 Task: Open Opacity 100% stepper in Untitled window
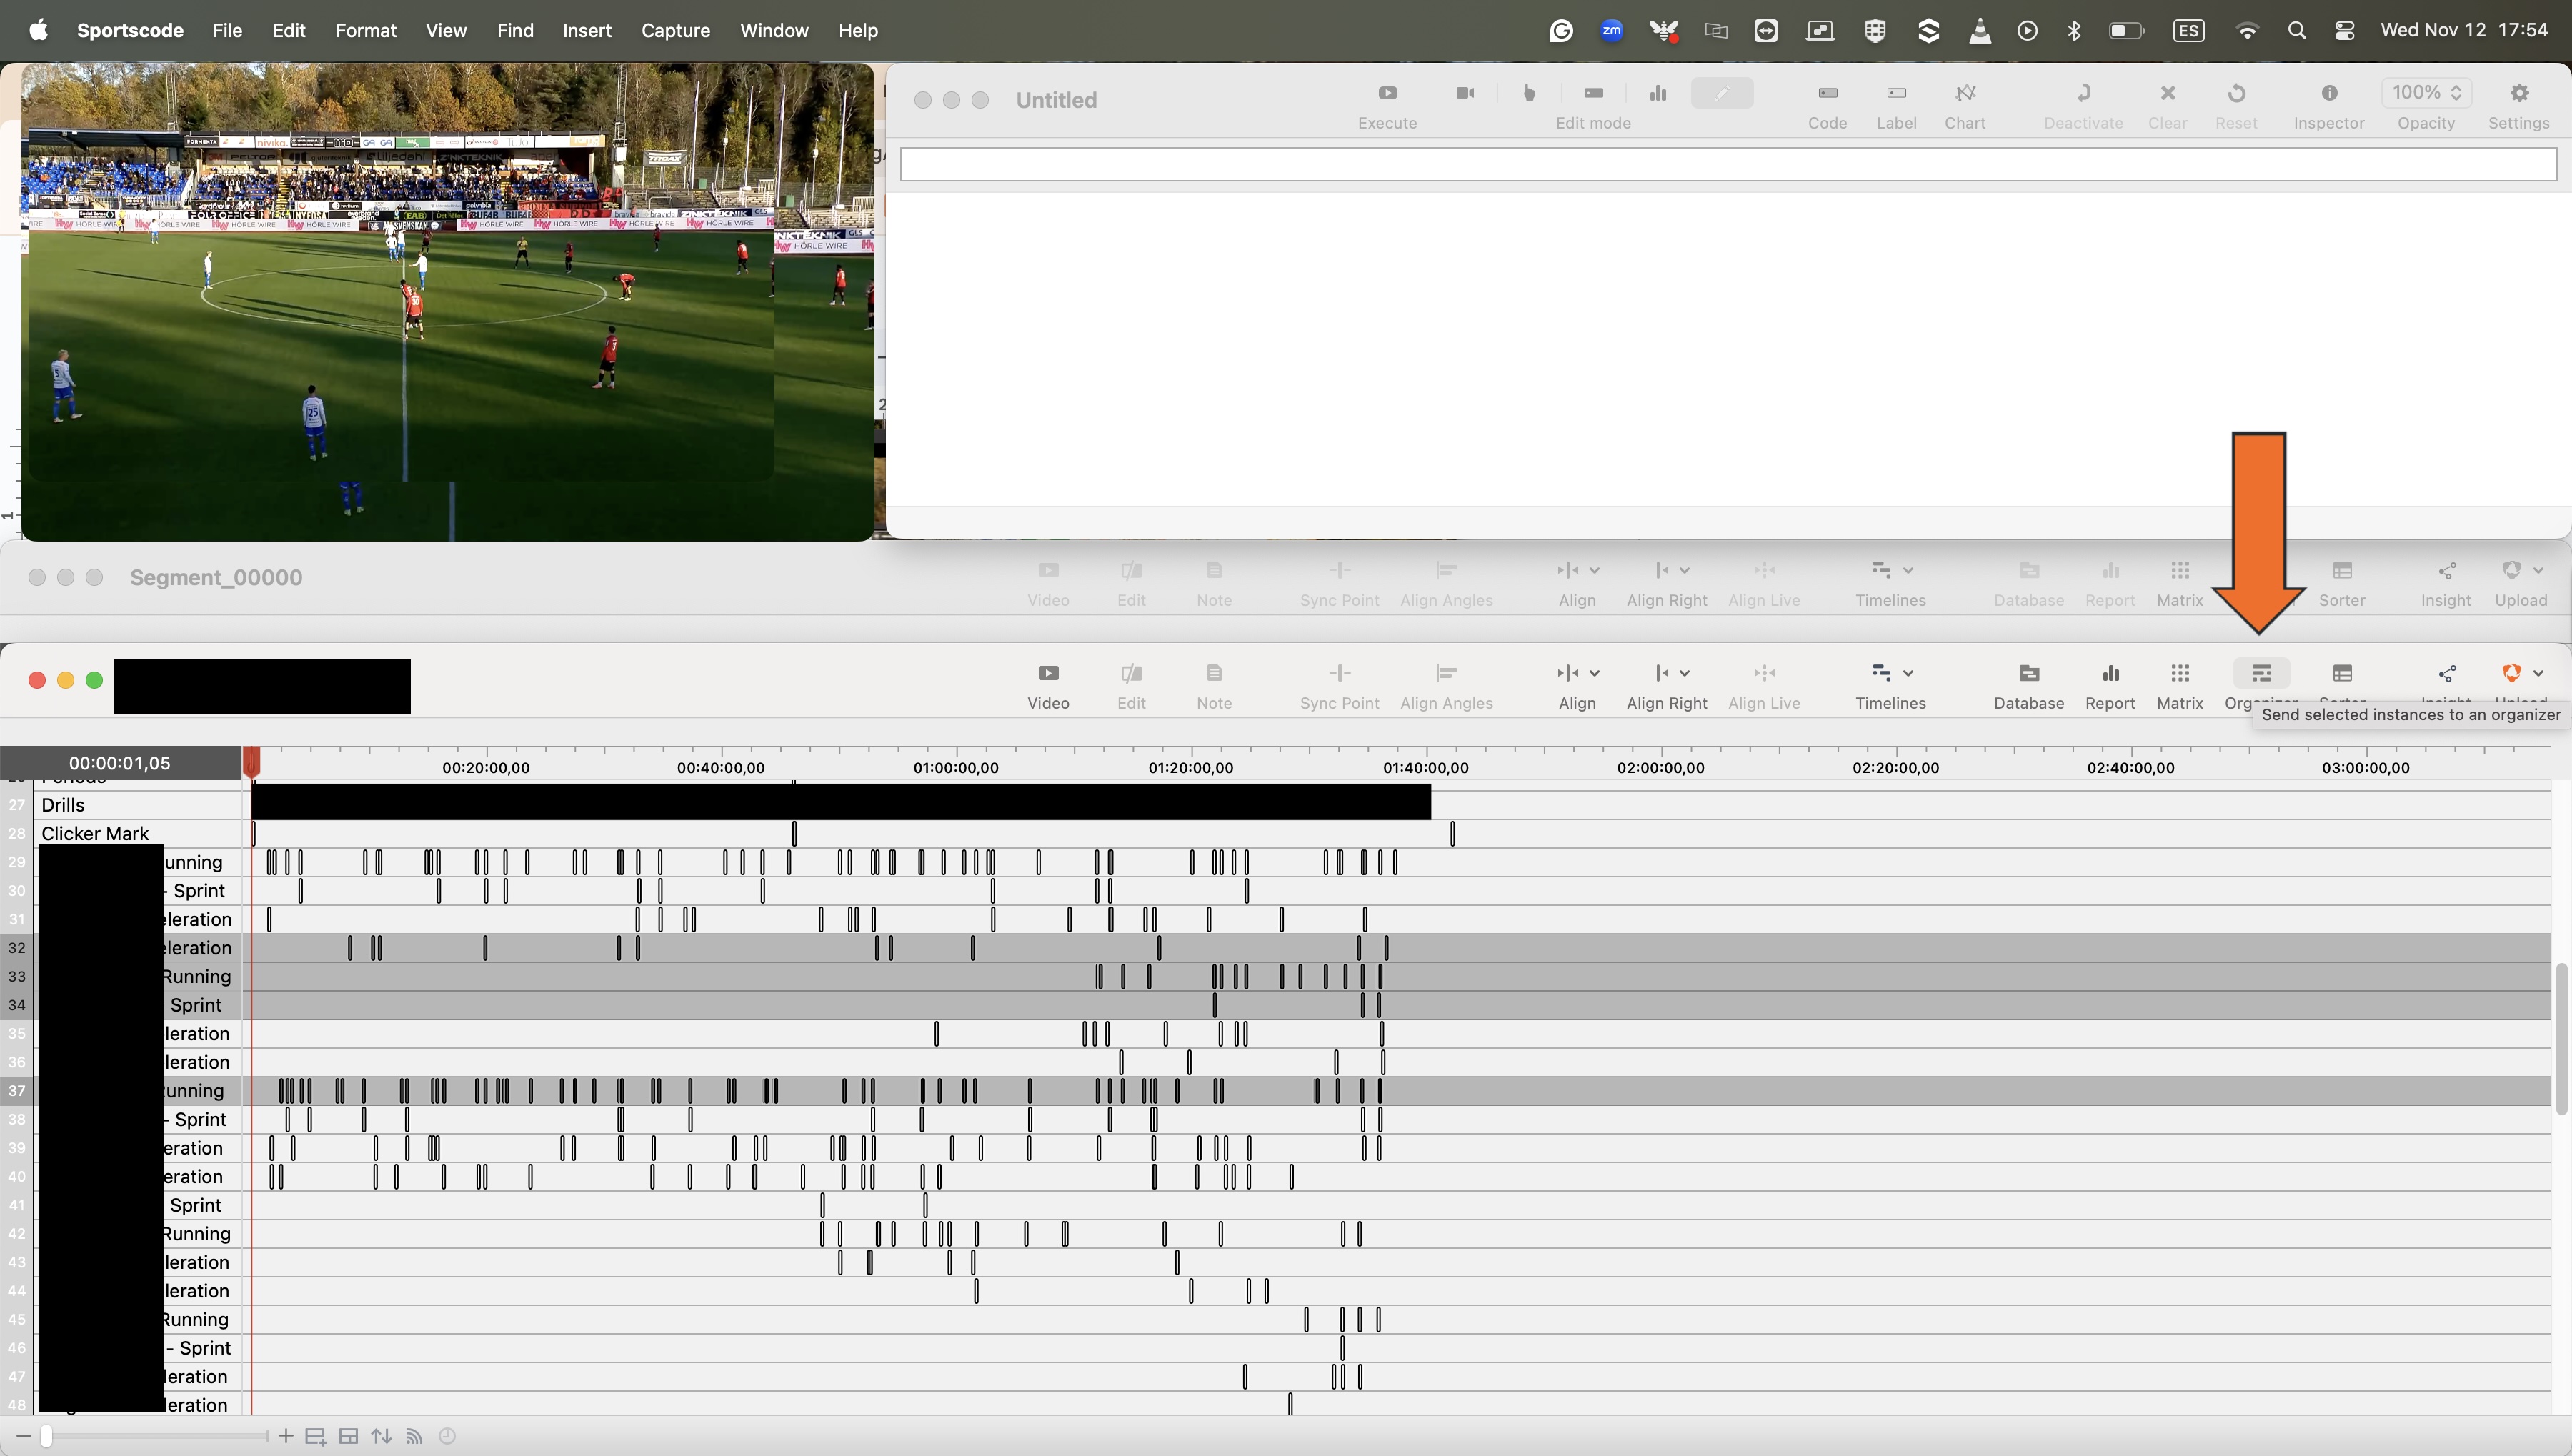[2426, 92]
